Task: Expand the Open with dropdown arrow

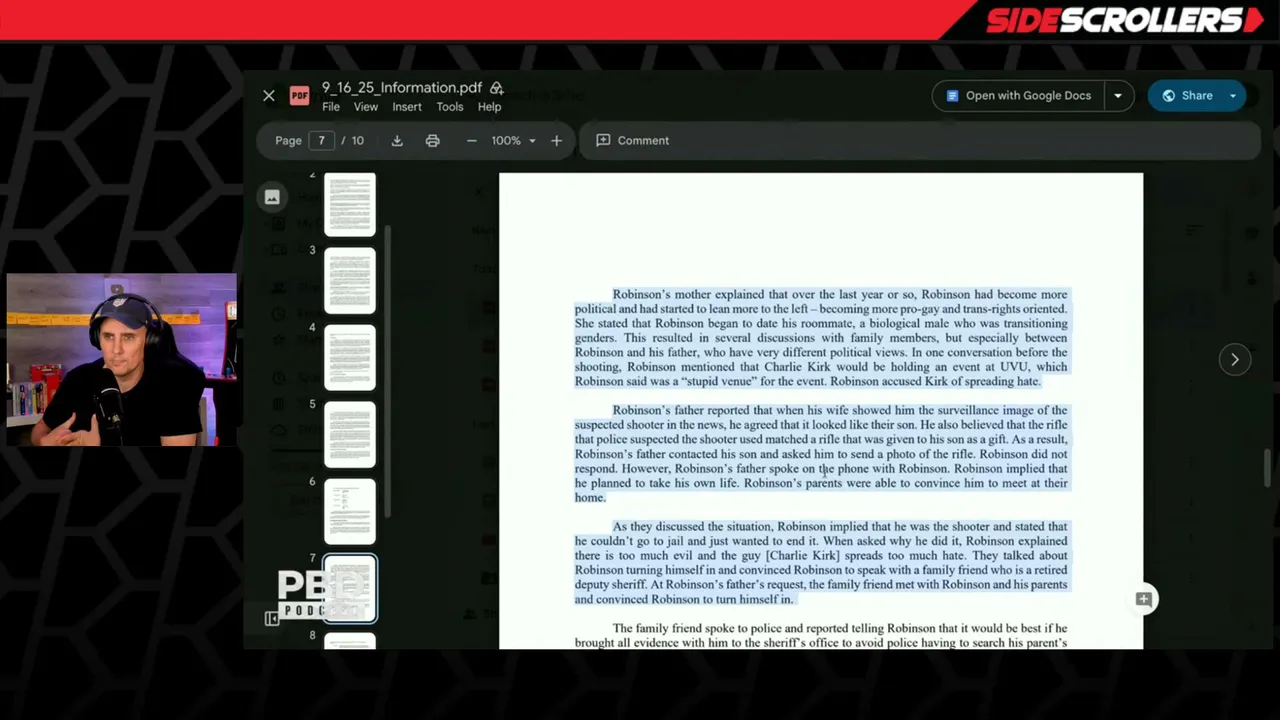Action: (1118, 96)
